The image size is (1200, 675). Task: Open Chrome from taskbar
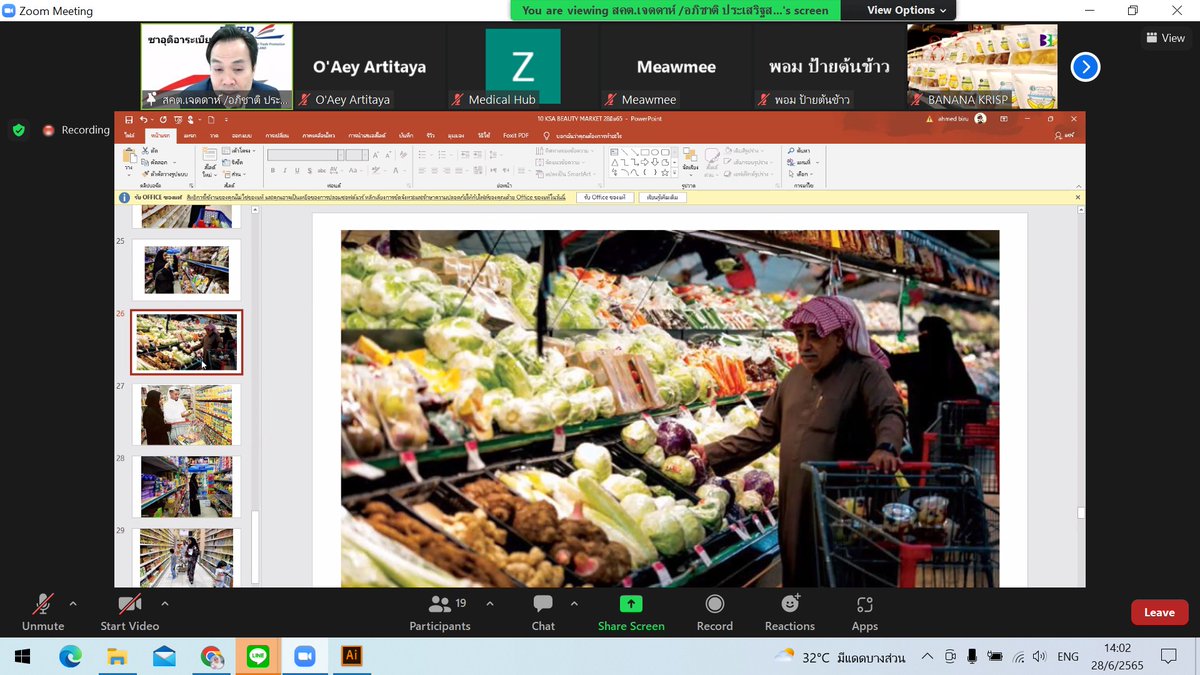(x=211, y=656)
